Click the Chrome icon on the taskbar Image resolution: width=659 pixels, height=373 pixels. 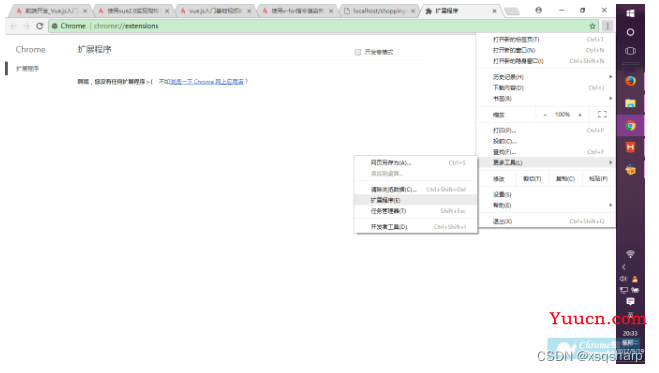(630, 126)
